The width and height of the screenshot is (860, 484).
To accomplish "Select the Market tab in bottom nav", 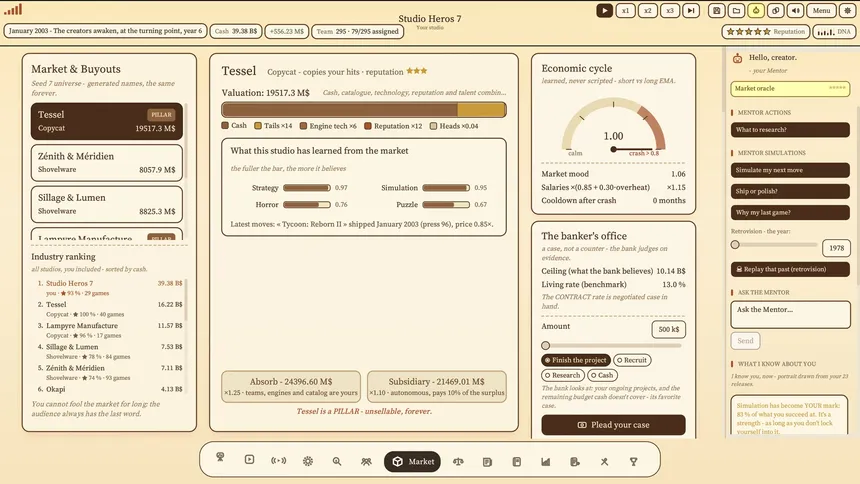I will click(x=414, y=462).
